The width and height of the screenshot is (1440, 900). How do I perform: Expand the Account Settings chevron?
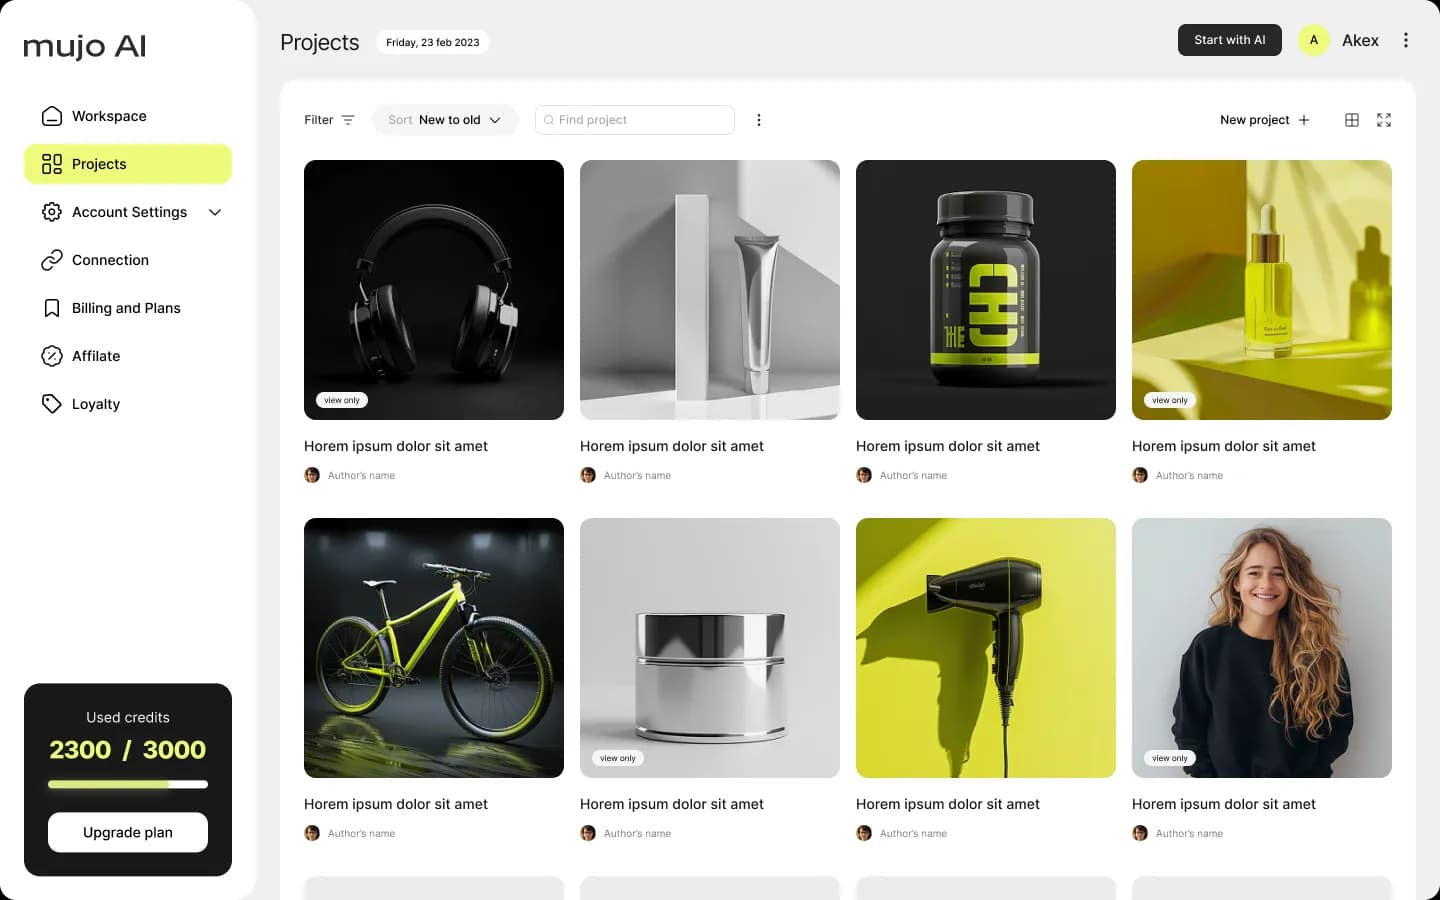click(x=215, y=212)
